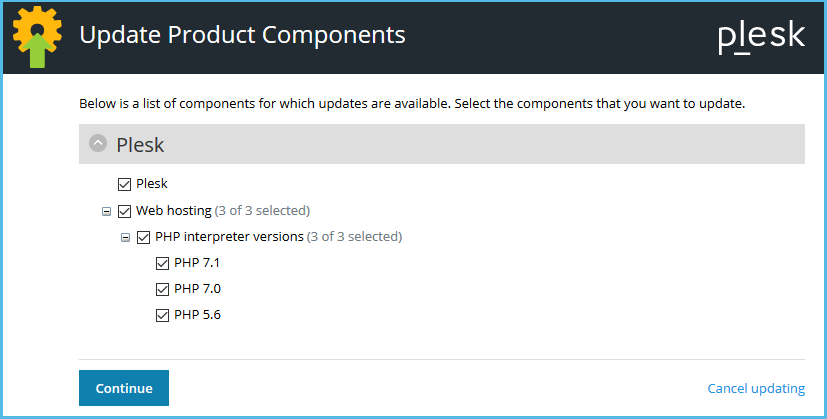The image size is (827, 419).
Task: Click the PHP interpreter versions label
Action: [229, 236]
